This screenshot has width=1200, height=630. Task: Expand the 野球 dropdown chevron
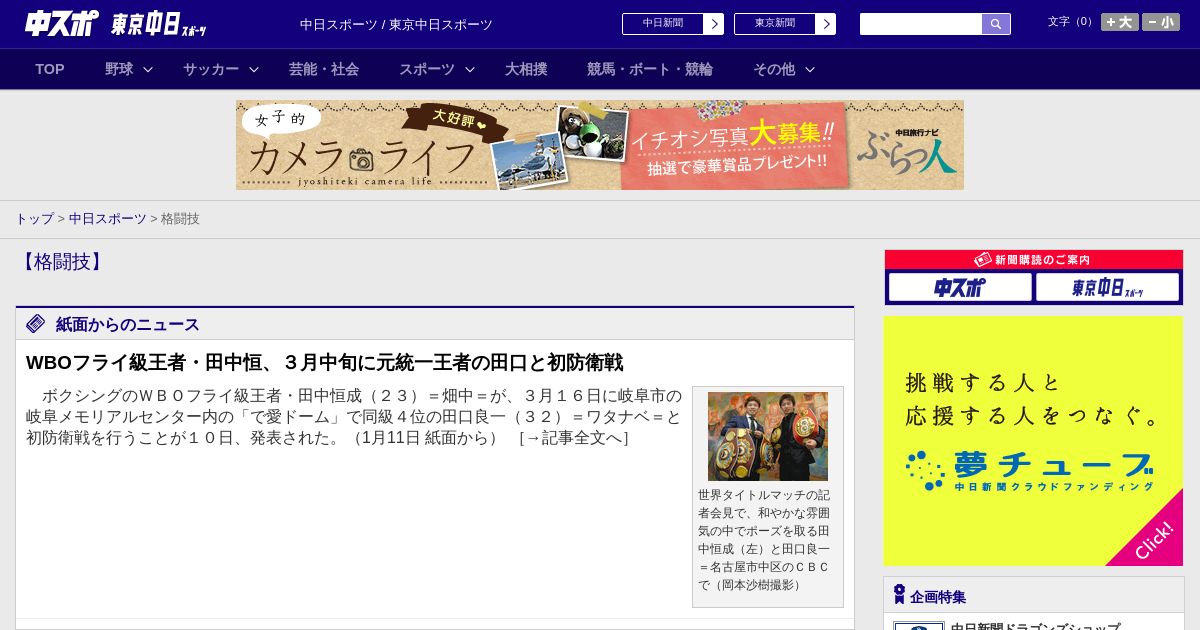coord(148,69)
